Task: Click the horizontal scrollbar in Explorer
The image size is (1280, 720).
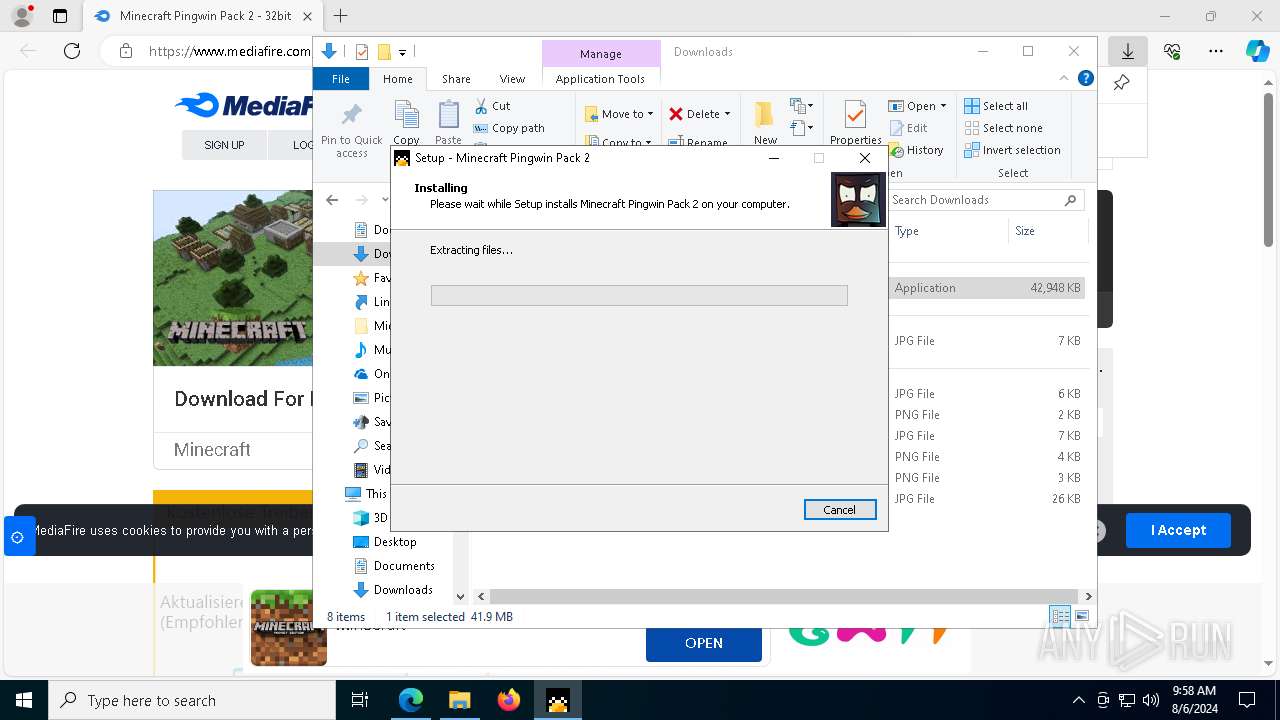Action: click(783, 596)
